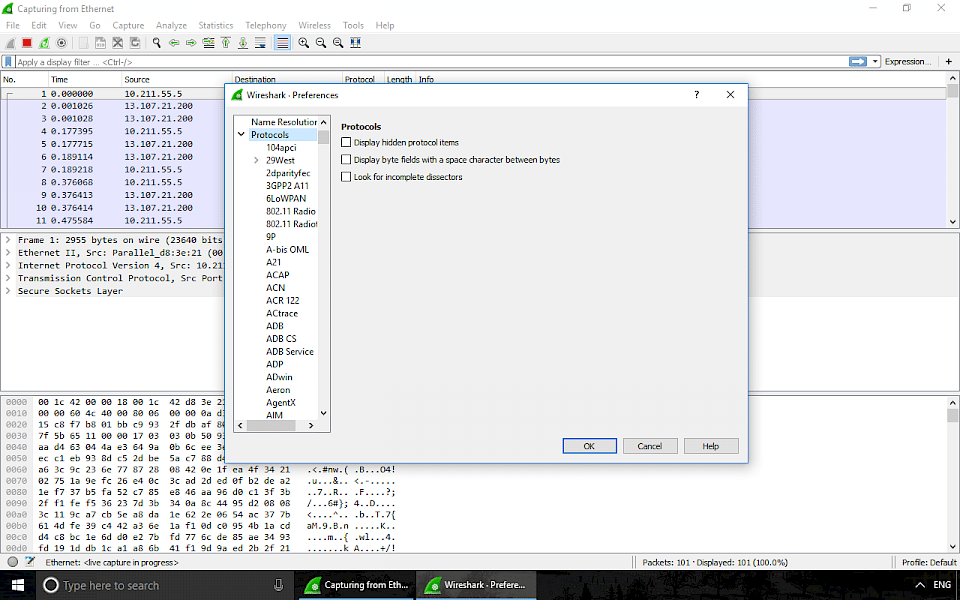This screenshot has height=600, width=960.
Task: Expand the 29West protocol entry
Action: (257, 160)
